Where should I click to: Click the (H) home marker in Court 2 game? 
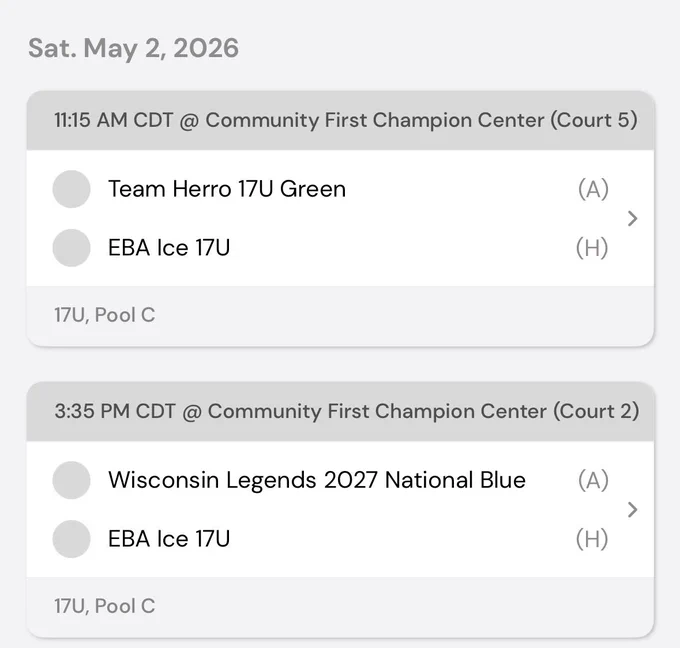click(x=592, y=539)
